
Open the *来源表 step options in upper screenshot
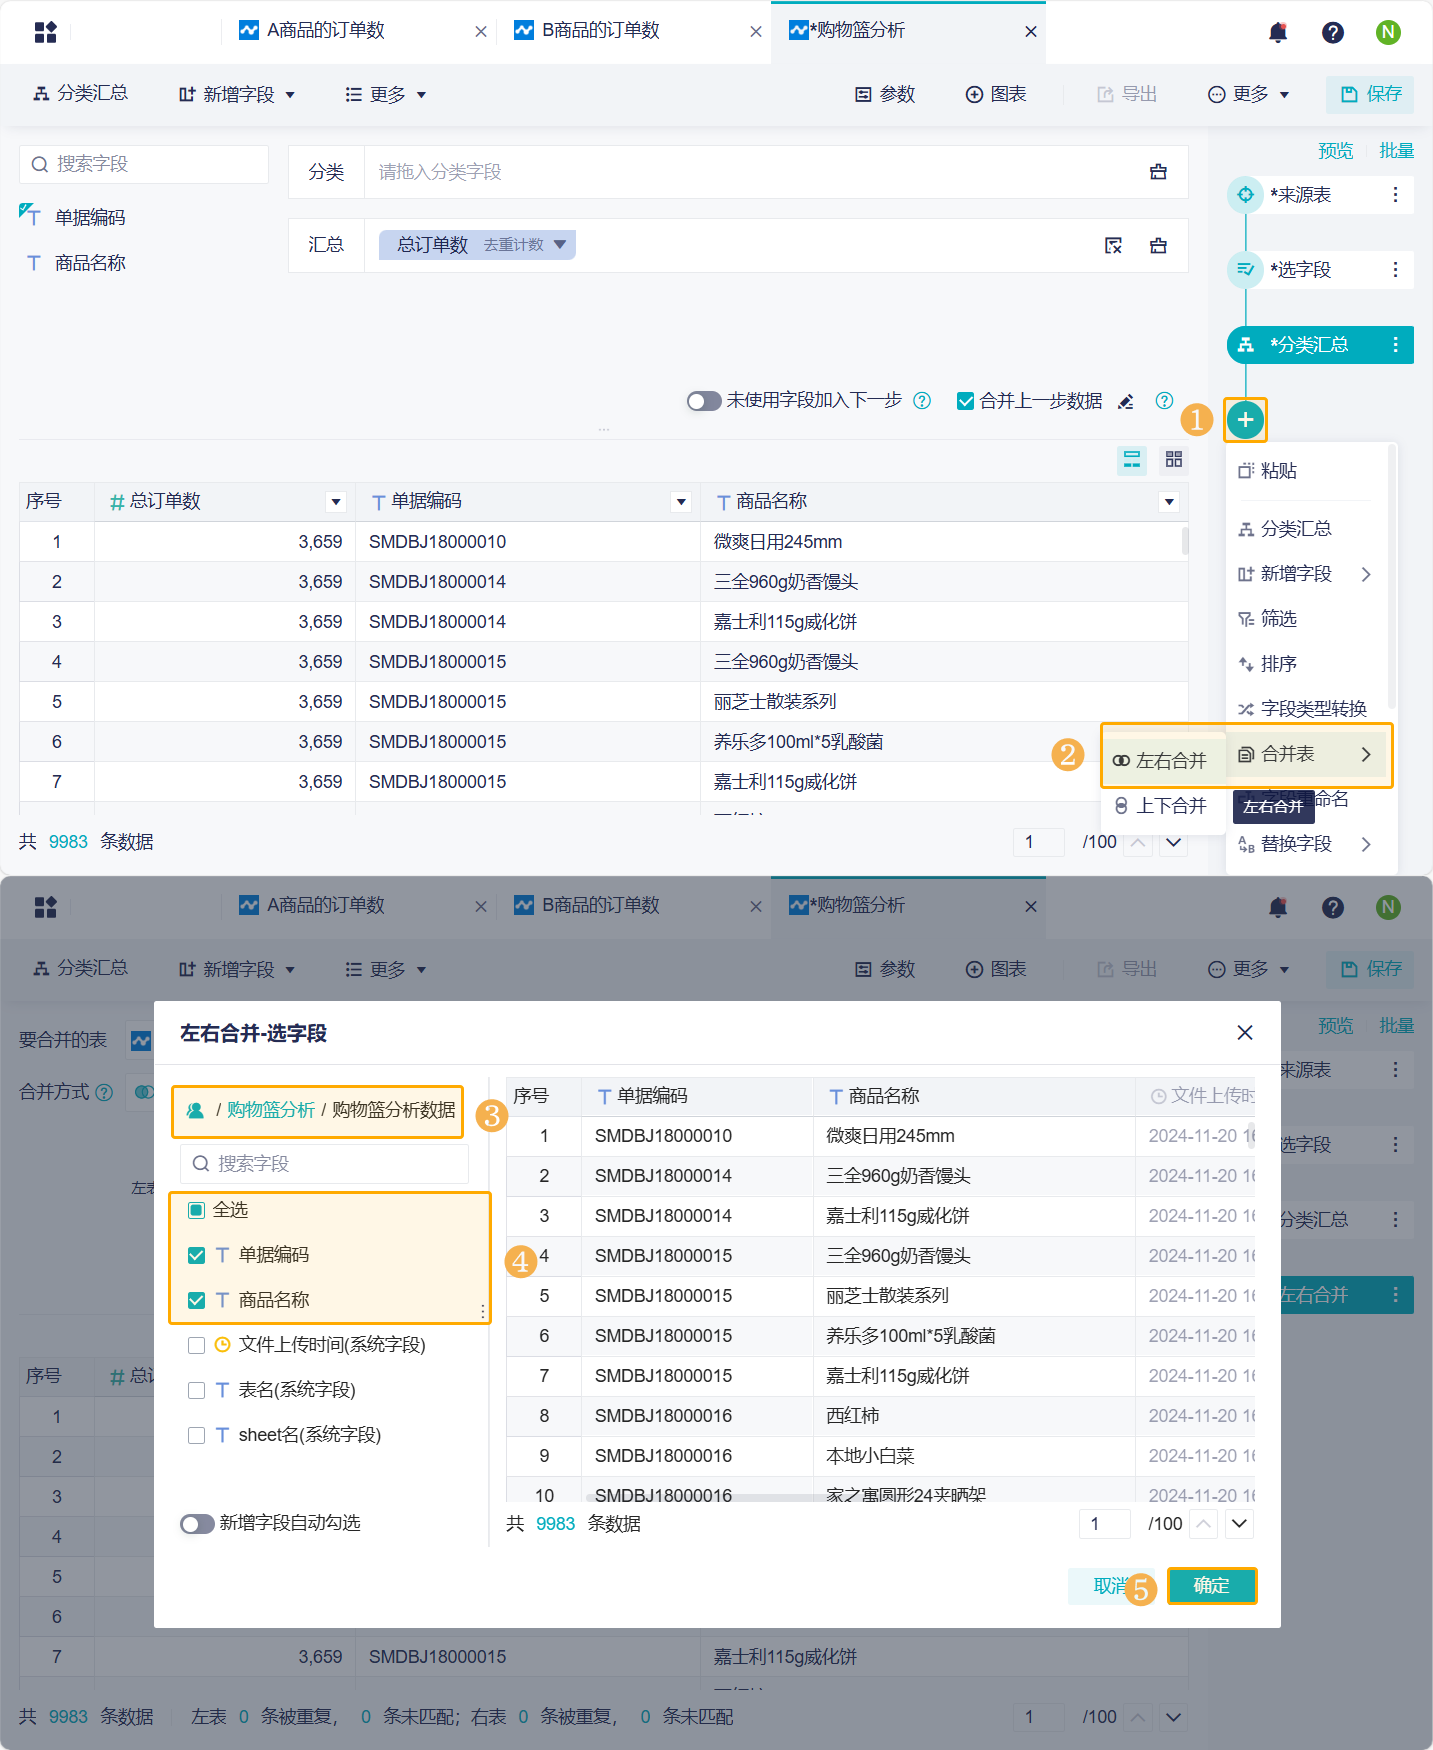pyautogui.click(x=1395, y=195)
